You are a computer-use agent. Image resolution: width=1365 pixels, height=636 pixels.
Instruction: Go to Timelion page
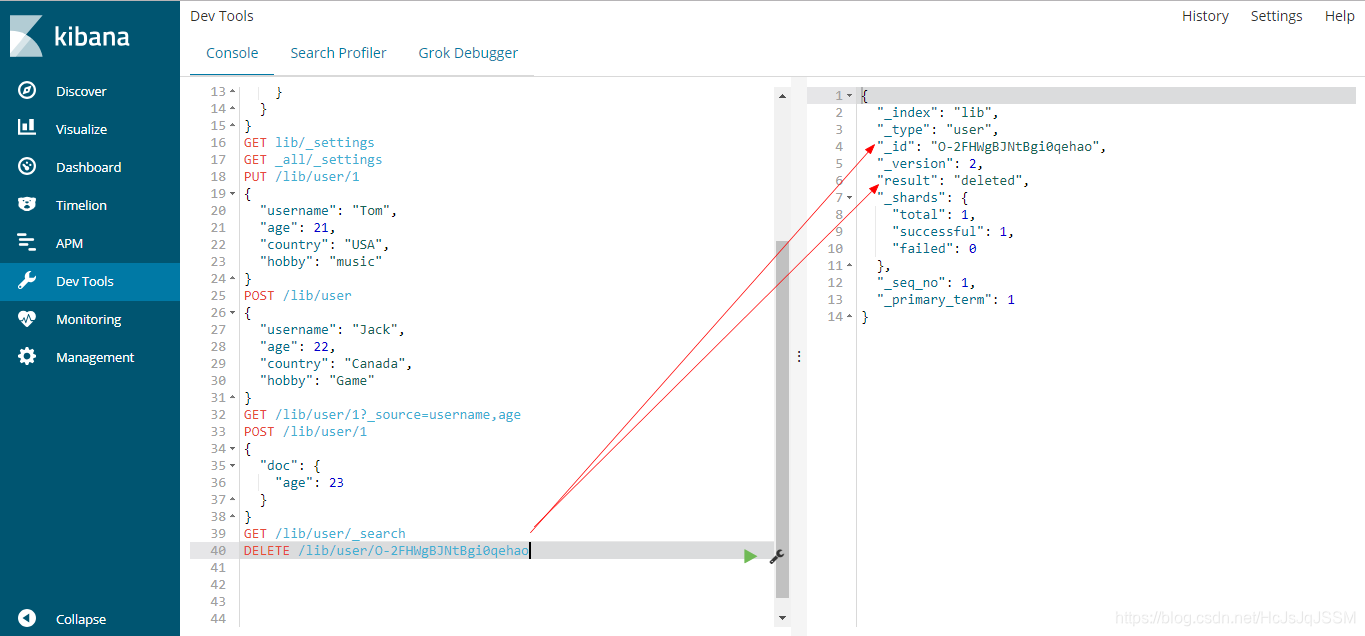pos(81,205)
